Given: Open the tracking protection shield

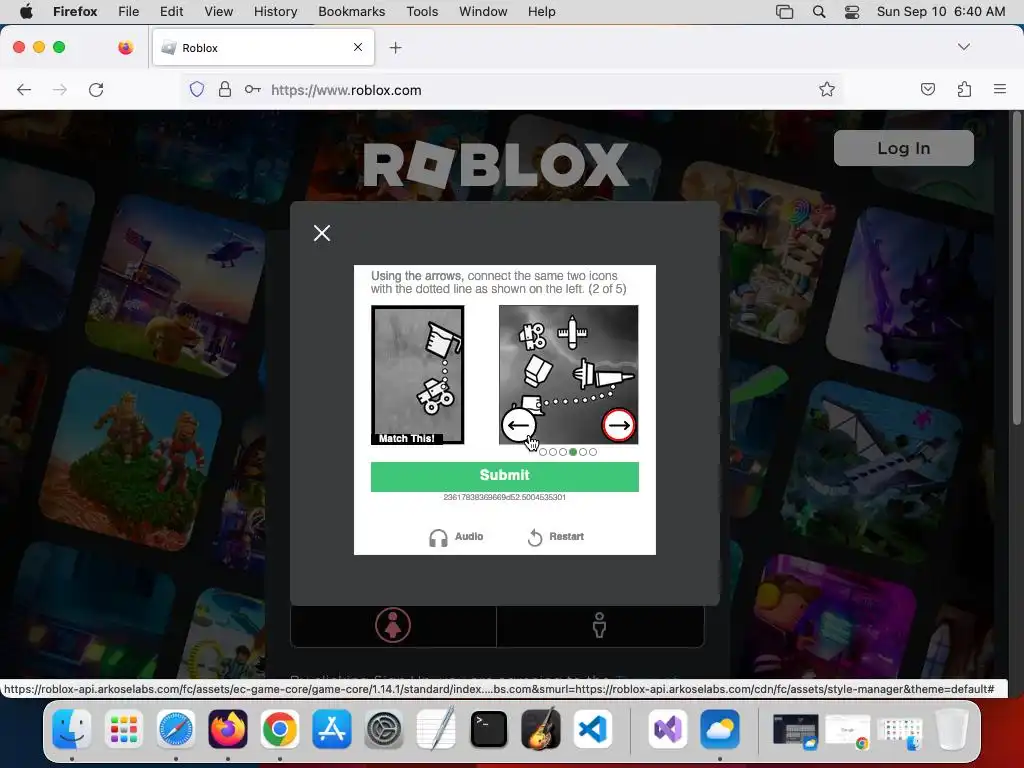Looking at the screenshot, I should click(197, 89).
